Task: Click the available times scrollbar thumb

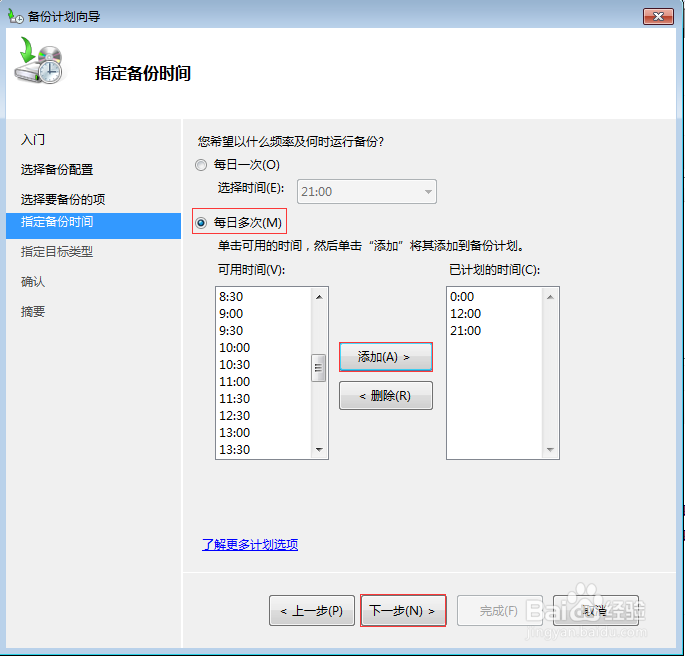Action: [x=319, y=368]
